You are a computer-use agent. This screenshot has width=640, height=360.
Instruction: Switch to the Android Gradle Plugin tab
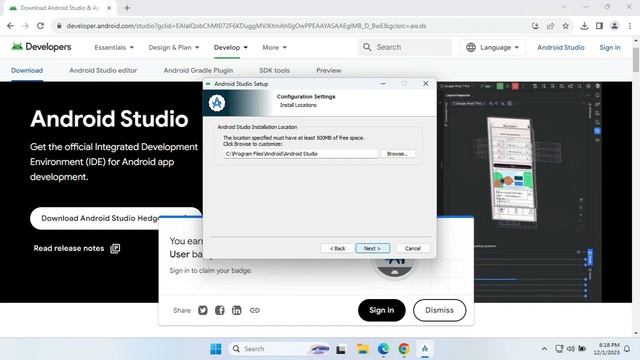[198, 70]
